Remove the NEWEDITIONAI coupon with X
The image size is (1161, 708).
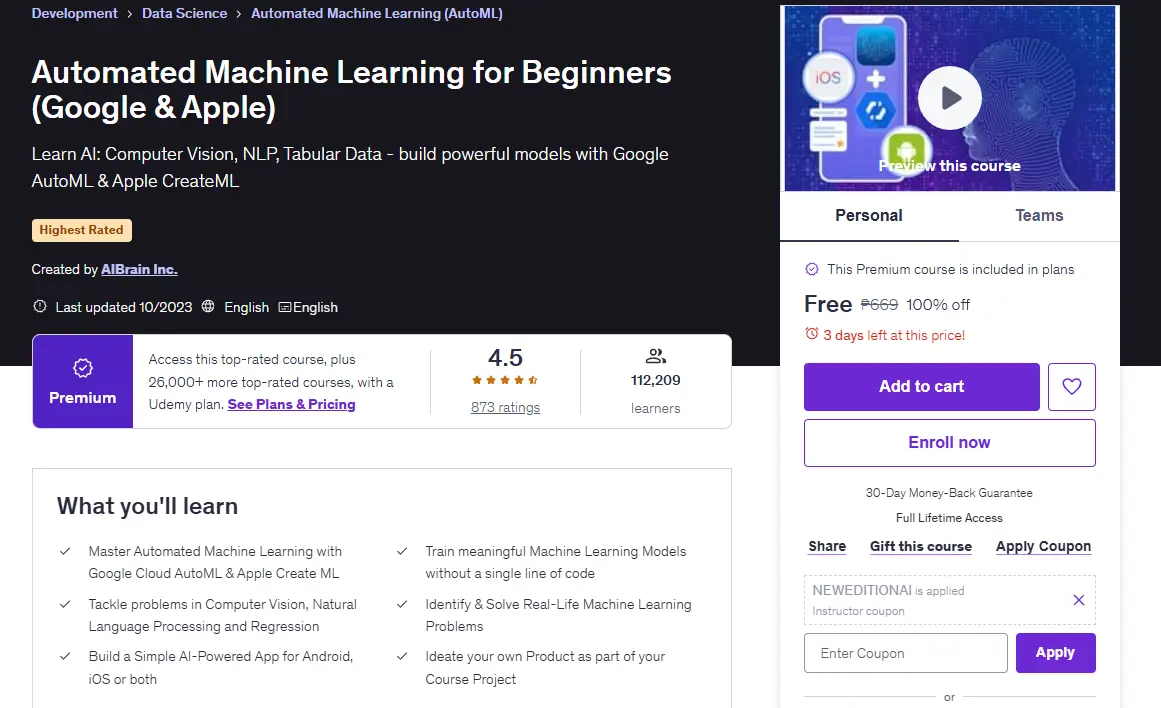1079,600
